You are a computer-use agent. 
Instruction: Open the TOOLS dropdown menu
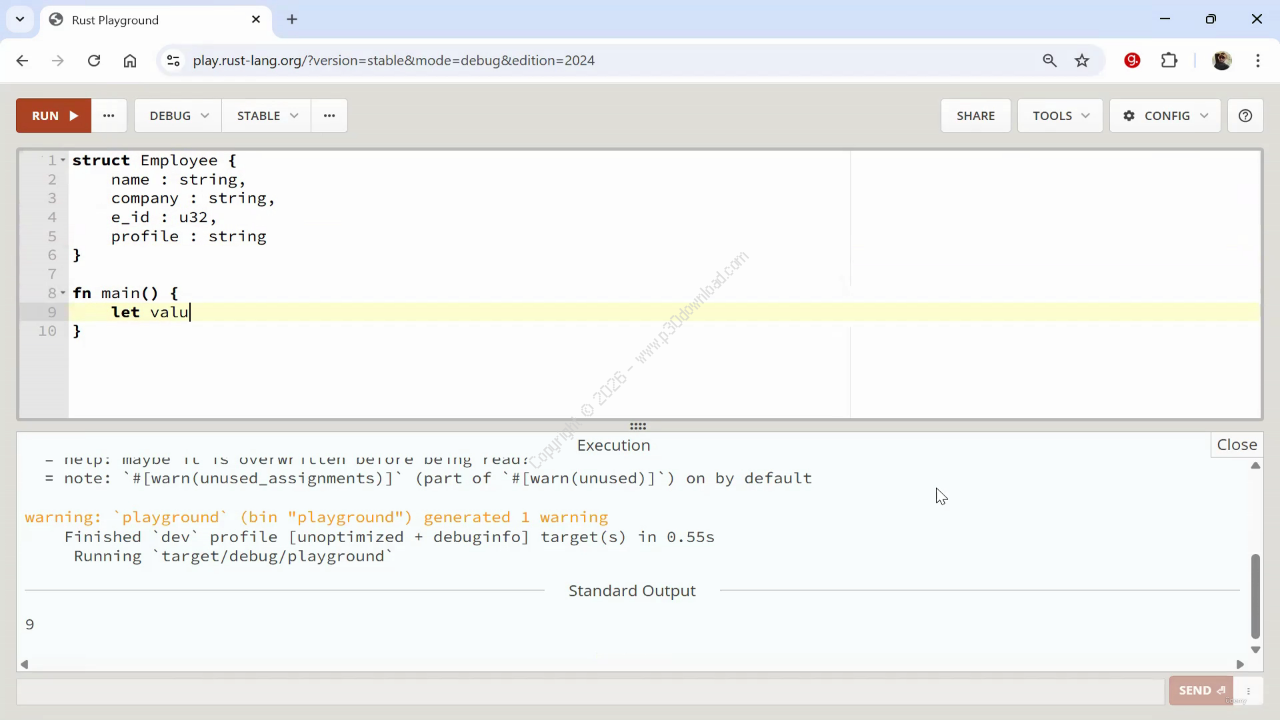(x=1060, y=116)
